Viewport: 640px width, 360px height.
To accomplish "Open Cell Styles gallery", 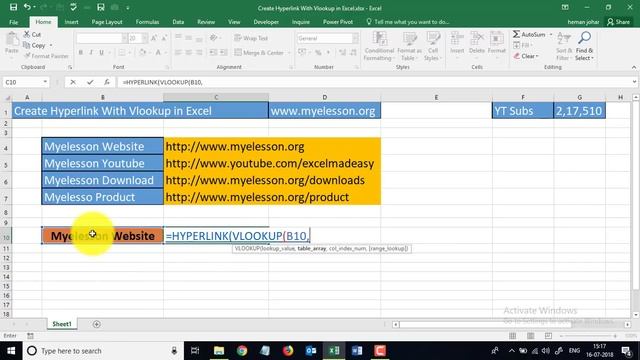I will [x=433, y=46].
